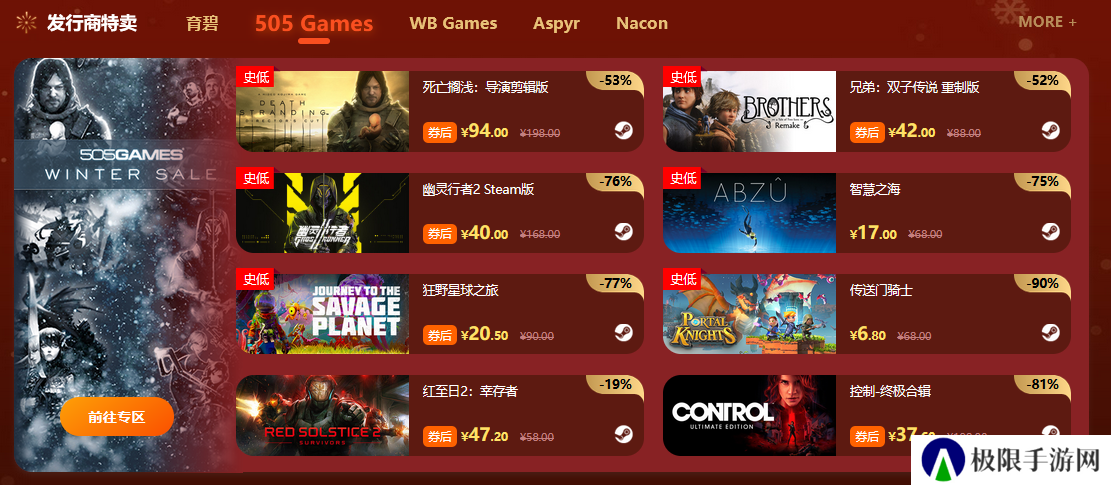
Task: Switch to the 育碧 publisher tab
Action: pyautogui.click(x=202, y=23)
